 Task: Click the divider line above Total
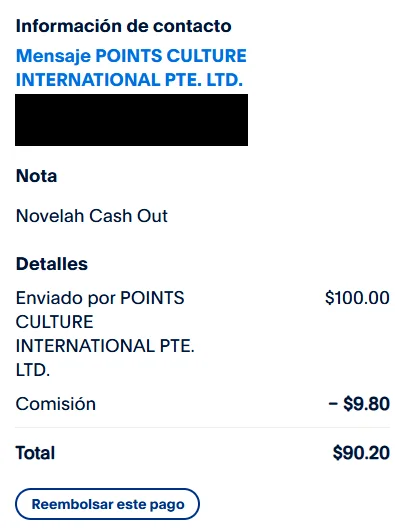pos(202,428)
